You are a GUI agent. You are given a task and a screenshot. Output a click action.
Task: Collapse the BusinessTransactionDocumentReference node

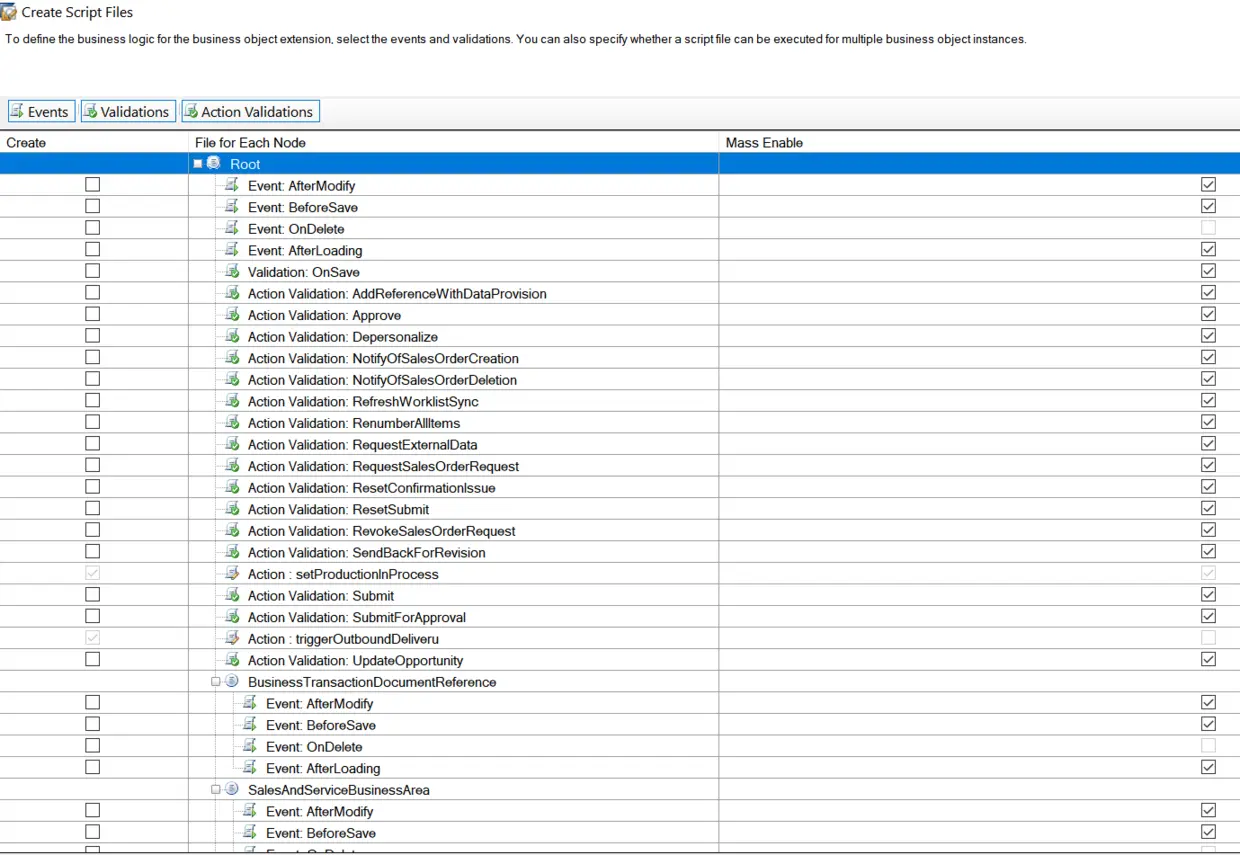[x=216, y=681]
